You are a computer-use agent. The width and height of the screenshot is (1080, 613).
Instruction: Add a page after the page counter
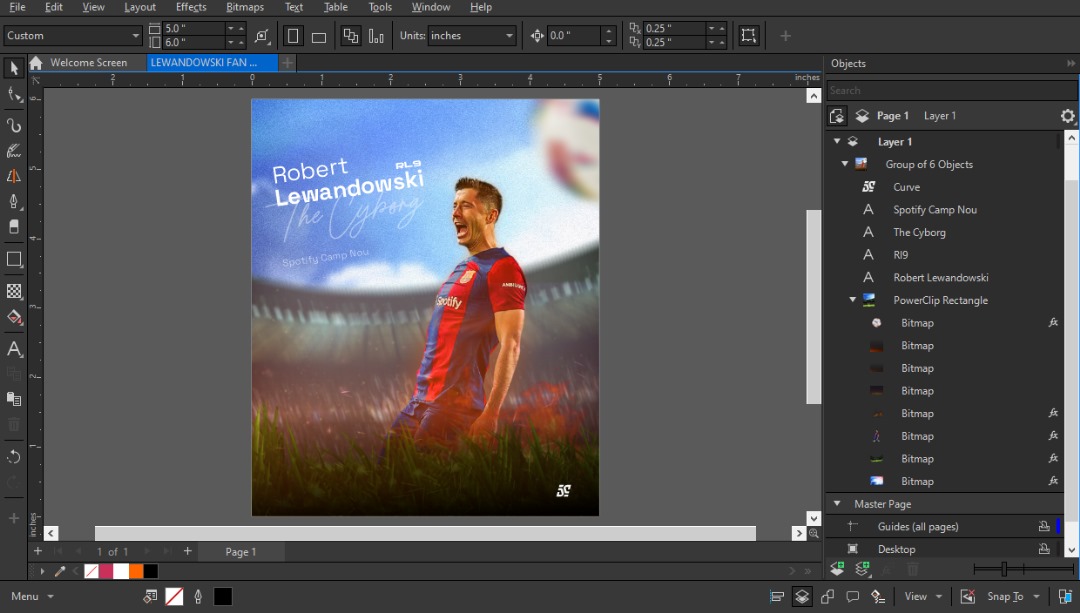click(x=187, y=551)
